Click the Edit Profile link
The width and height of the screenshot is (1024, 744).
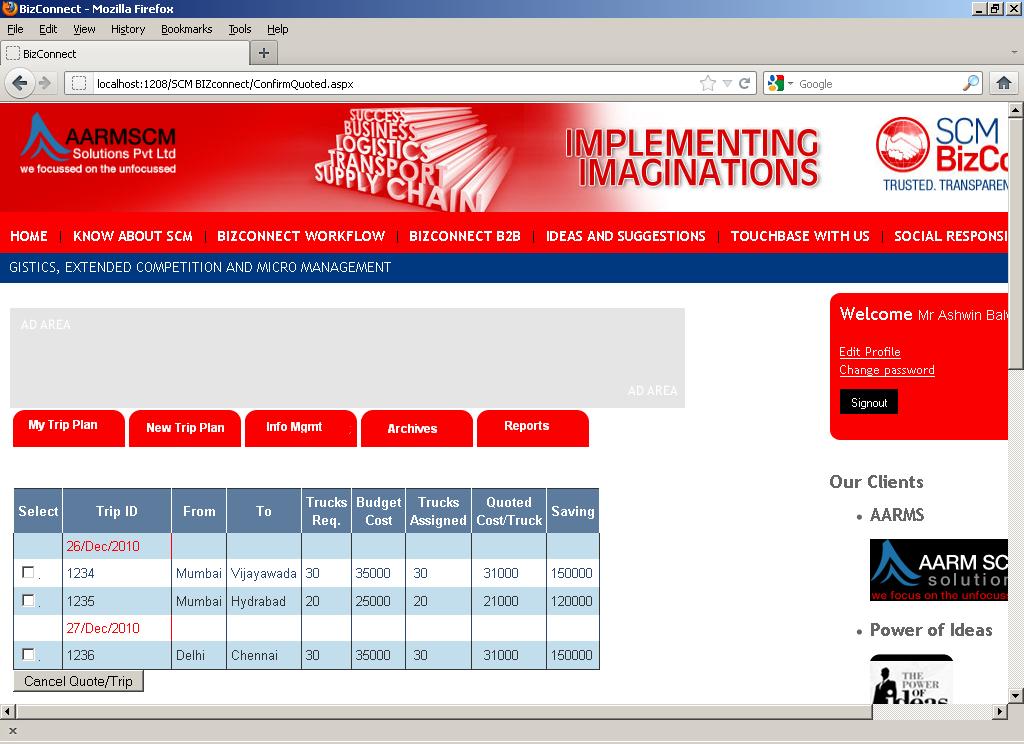pos(870,351)
